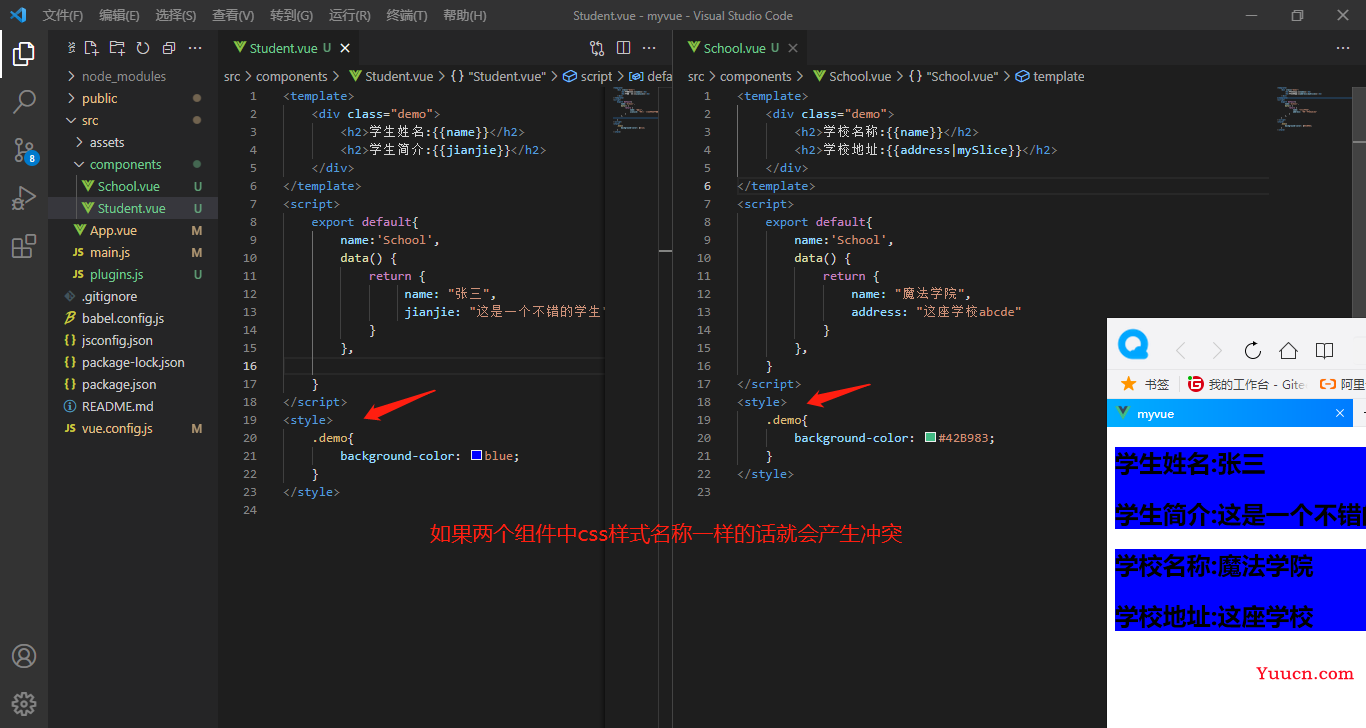The image size is (1366, 728).
Task: Open the 终端(T) menu
Action: click(x=406, y=15)
